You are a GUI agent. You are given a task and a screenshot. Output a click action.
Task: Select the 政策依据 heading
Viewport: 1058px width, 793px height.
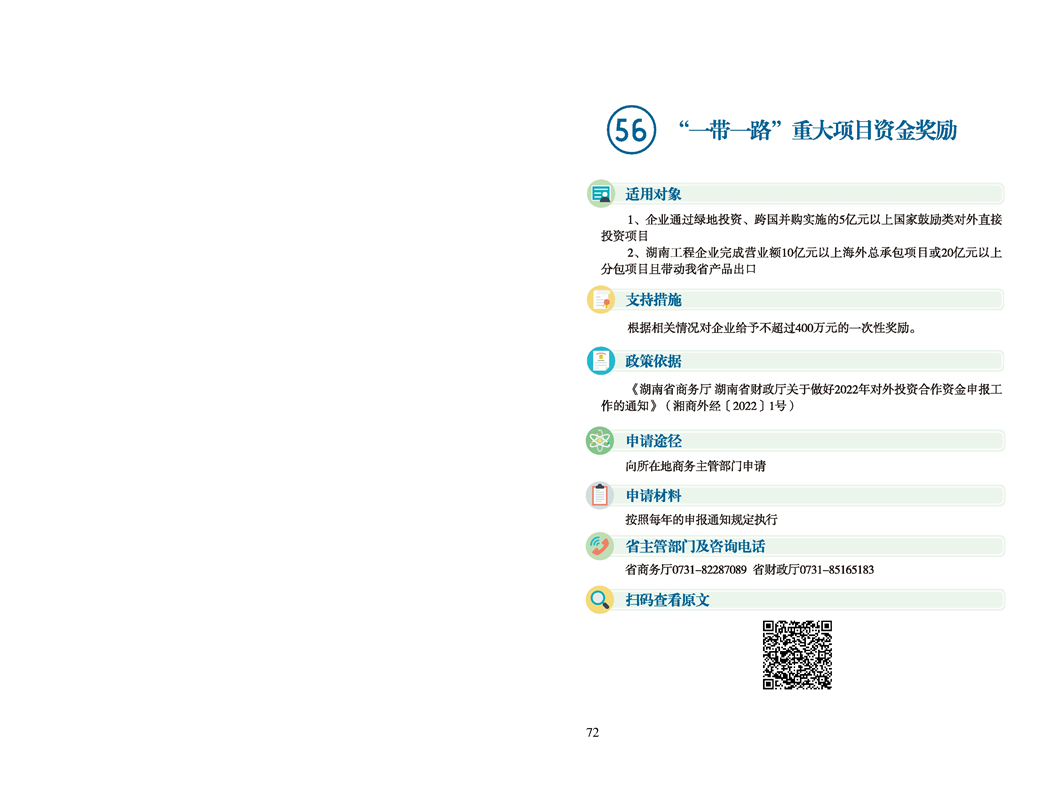point(653,361)
